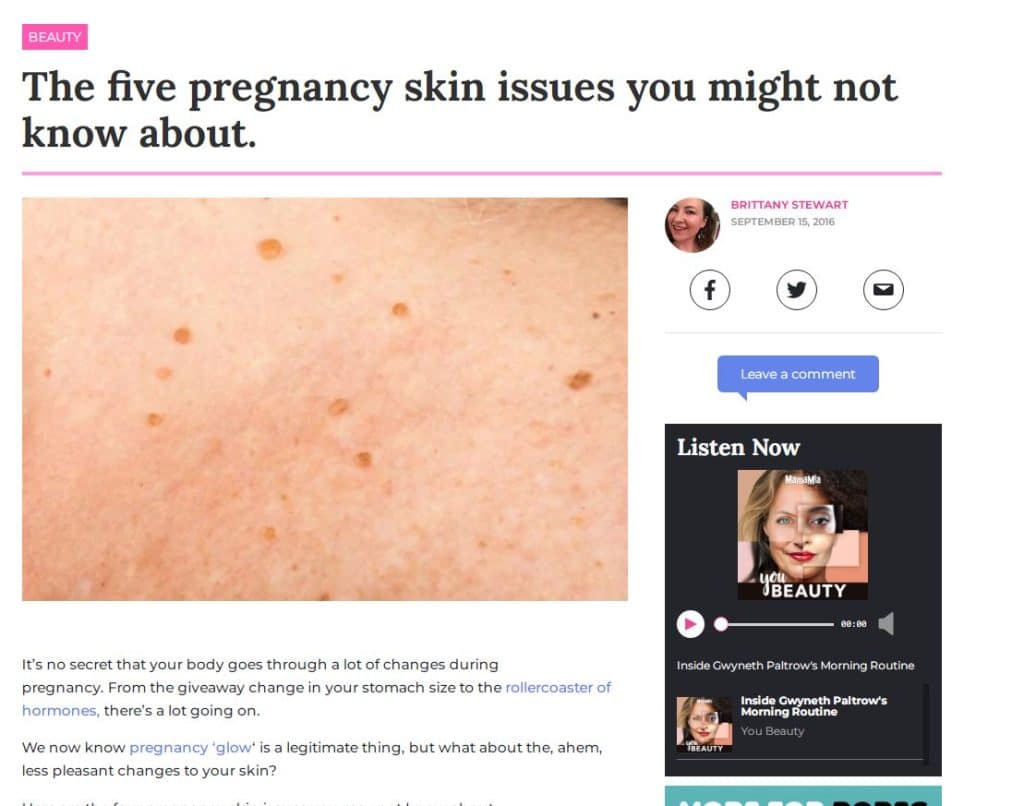
Task: Click the Leave a comment button
Action: click(x=797, y=374)
